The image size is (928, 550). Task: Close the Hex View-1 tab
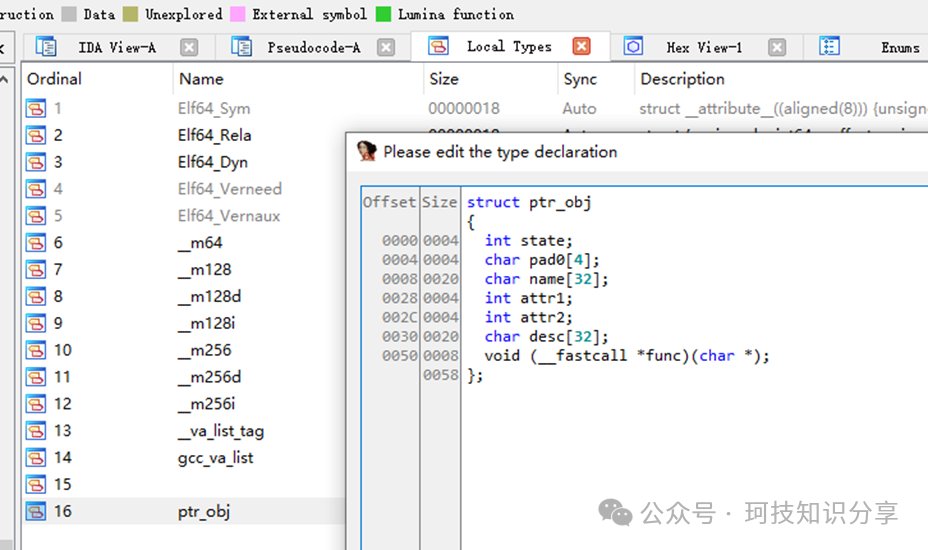tap(777, 47)
